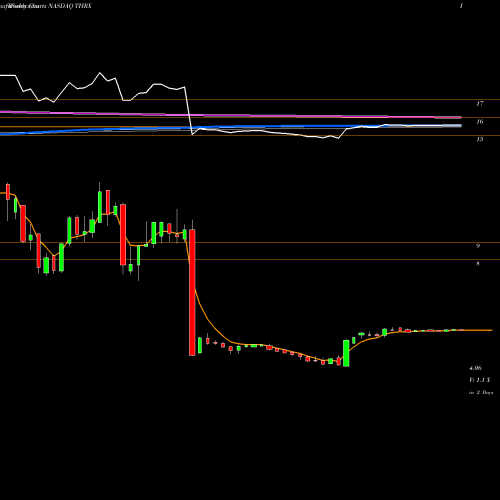Click the V: 1.1 X volume text
Screen dimensions: 500x500
[x=479, y=380]
